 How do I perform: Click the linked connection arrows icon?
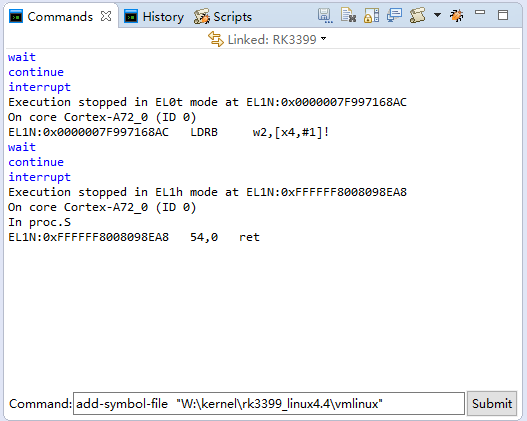click(216, 39)
